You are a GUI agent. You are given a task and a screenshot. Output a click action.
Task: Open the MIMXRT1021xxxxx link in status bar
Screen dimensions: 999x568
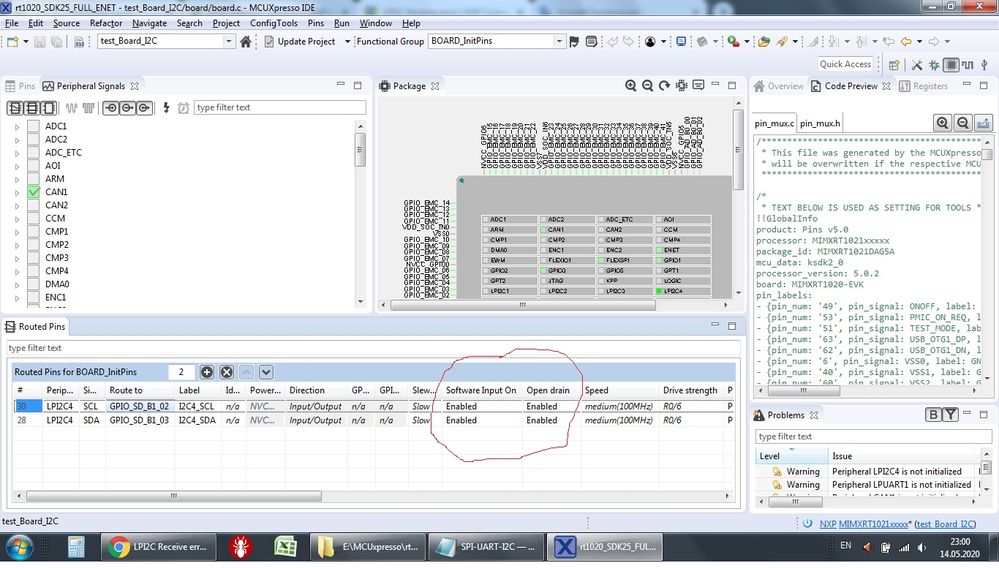point(873,523)
